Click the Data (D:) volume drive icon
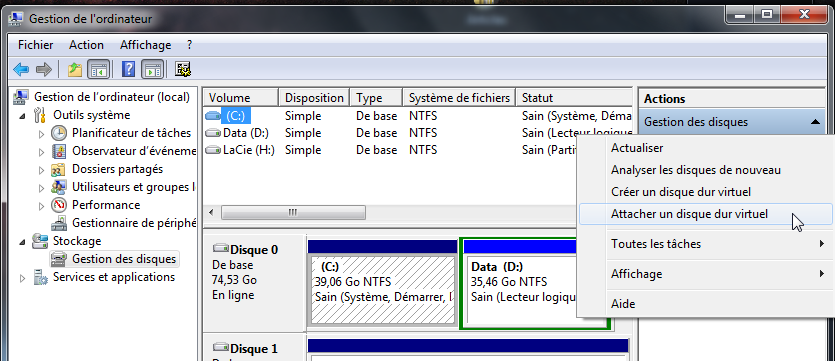The width and height of the screenshot is (835, 361). (213, 133)
